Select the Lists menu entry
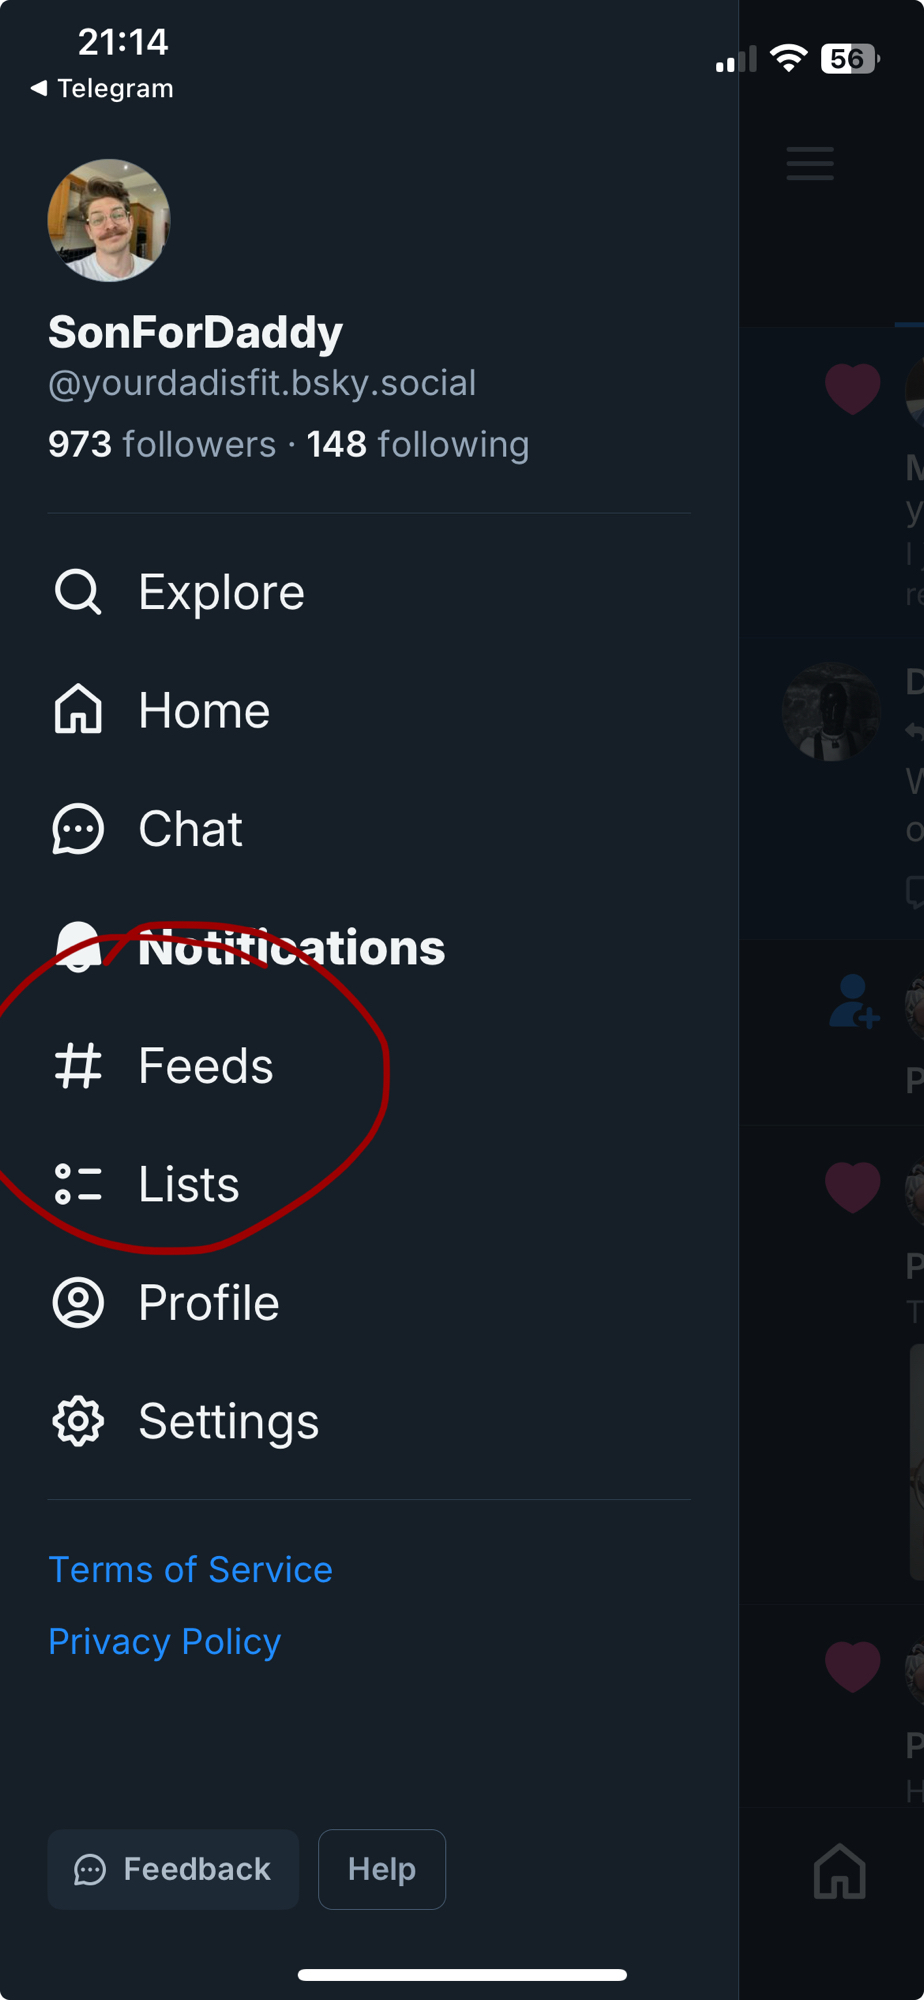Image resolution: width=924 pixels, height=2000 pixels. coord(189,1184)
